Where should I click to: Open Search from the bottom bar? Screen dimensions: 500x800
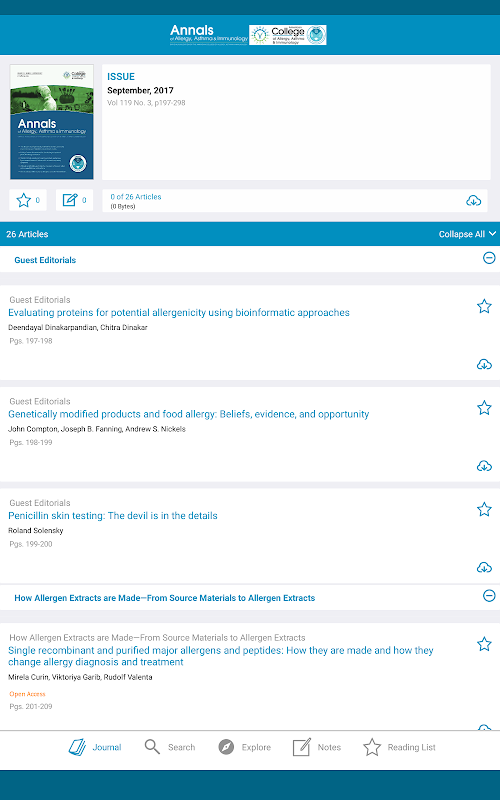[170, 747]
